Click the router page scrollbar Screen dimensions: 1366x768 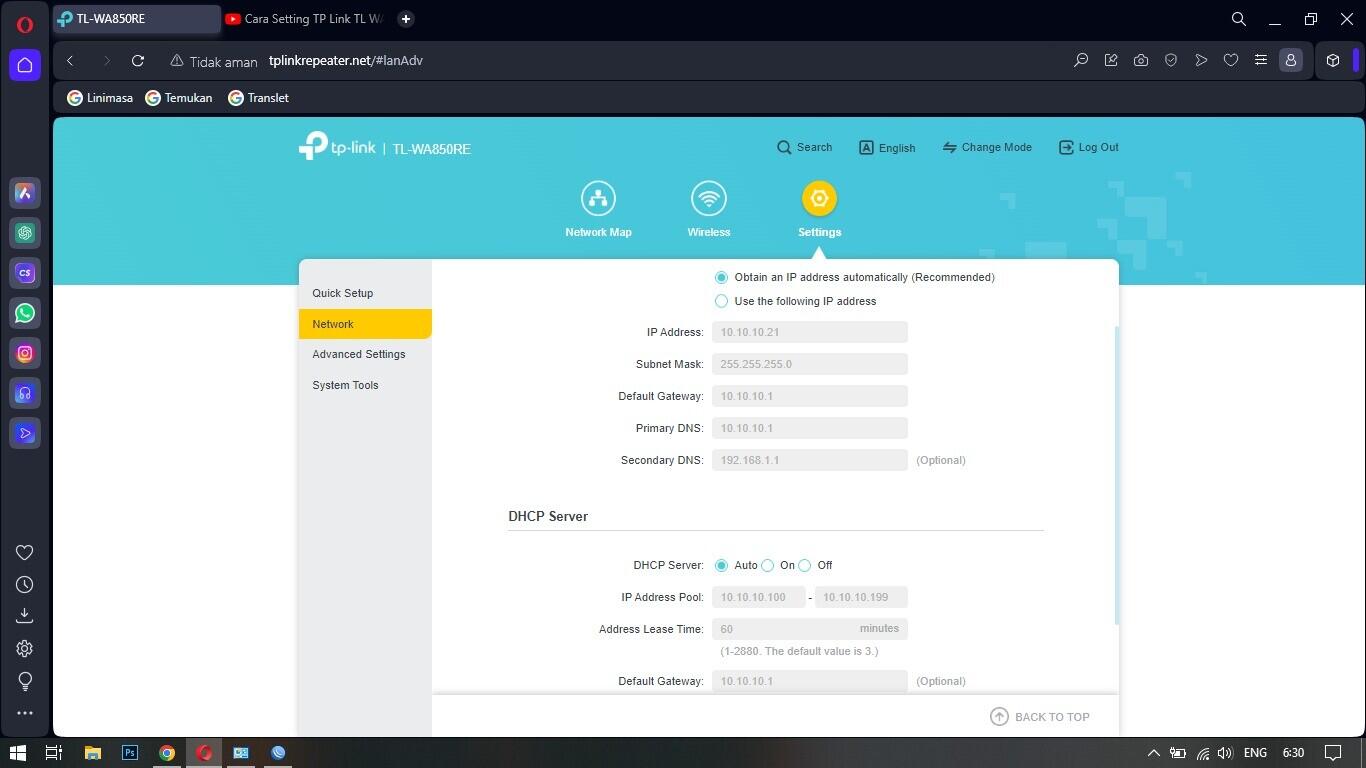coord(1116,476)
